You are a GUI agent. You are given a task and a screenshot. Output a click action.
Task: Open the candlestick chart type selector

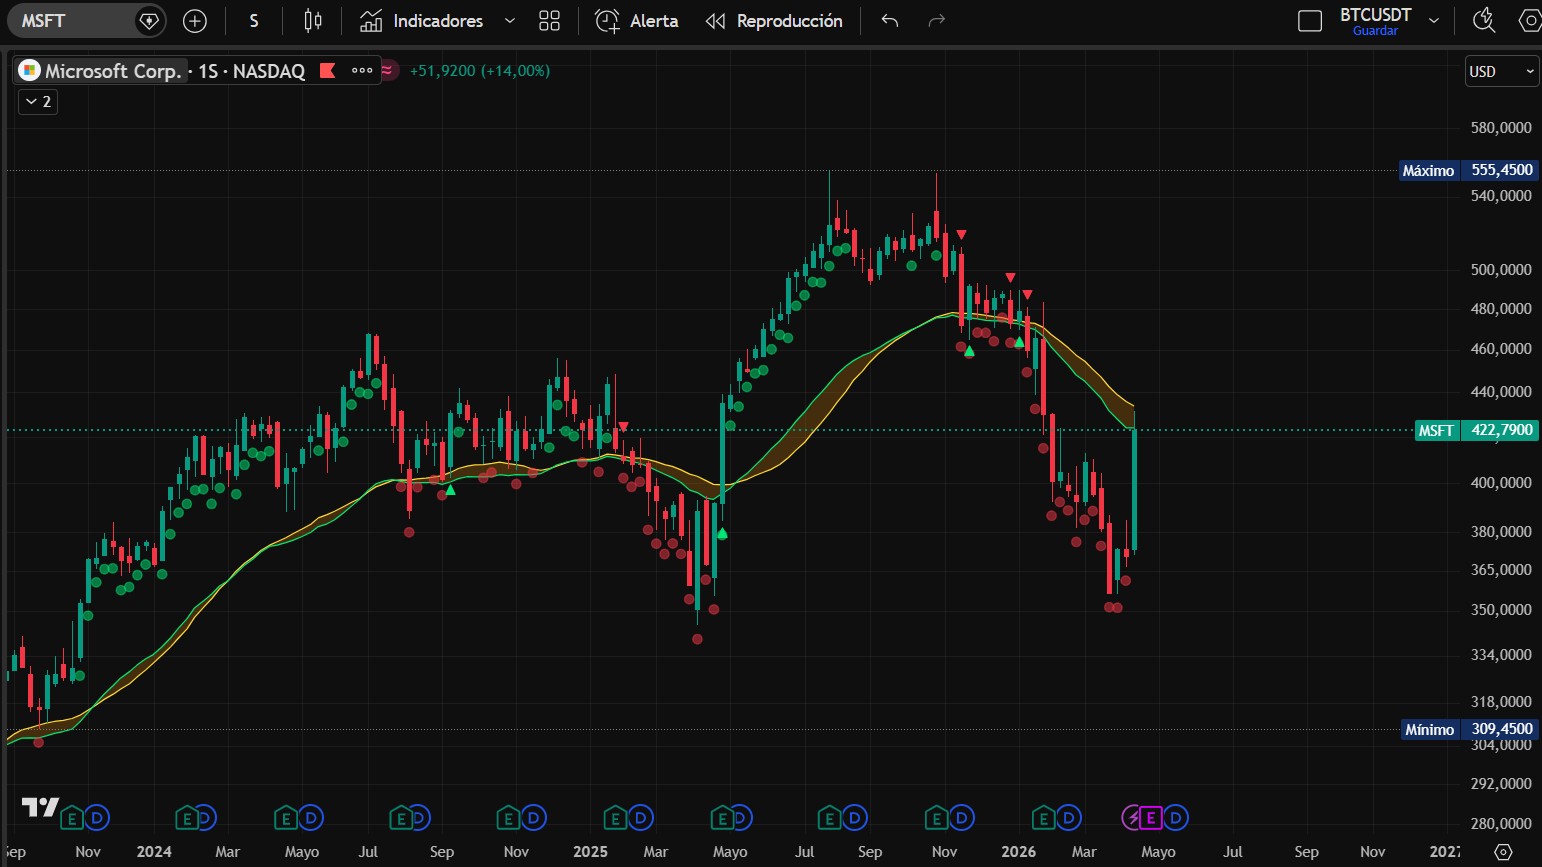tap(313, 21)
